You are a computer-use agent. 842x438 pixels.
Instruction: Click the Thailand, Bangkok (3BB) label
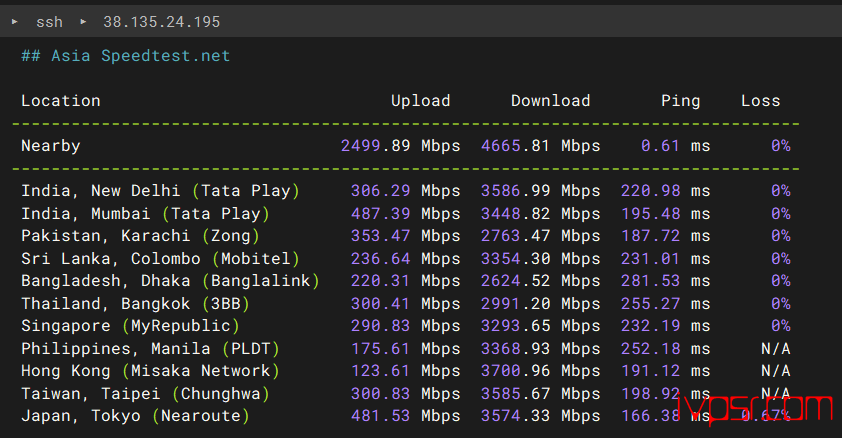coord(135,304)
